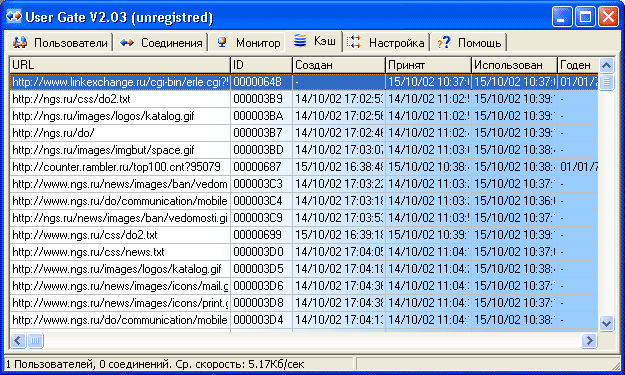Minimize the User Gate window
The height and width of the screenshot is (375, 625).
tap(562, 17)
